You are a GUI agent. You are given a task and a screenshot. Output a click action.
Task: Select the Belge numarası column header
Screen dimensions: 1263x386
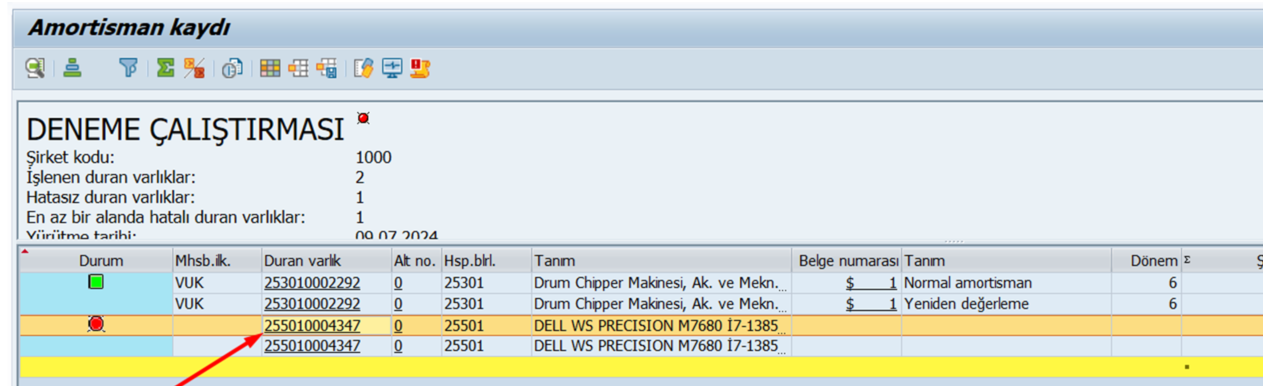pyautogui.click(x=848, y=261)
